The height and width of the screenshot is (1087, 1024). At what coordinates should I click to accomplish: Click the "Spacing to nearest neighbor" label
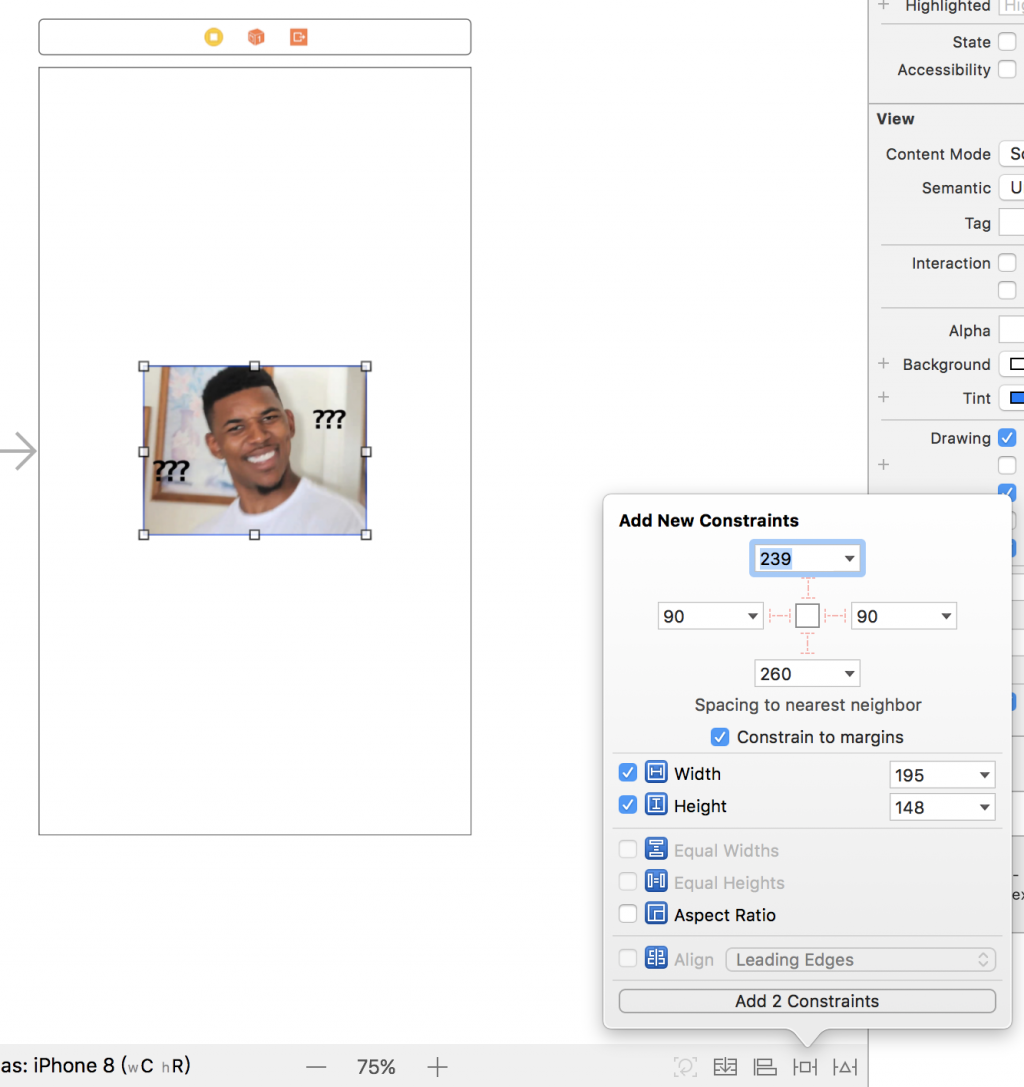coord(808,704)
